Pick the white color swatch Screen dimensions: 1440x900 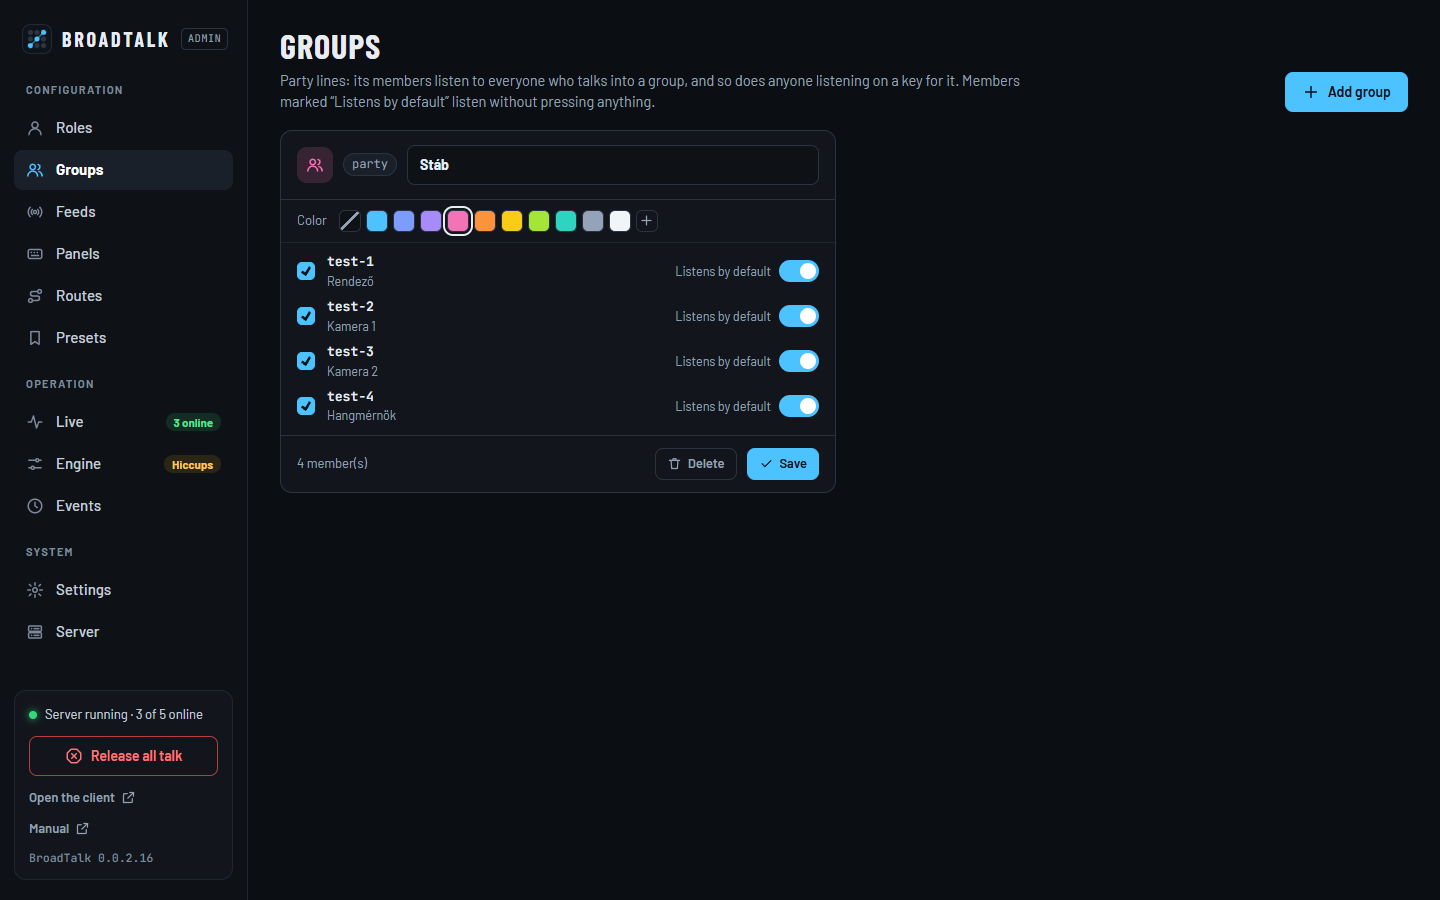pyautogui.click(x=620, y=221)
